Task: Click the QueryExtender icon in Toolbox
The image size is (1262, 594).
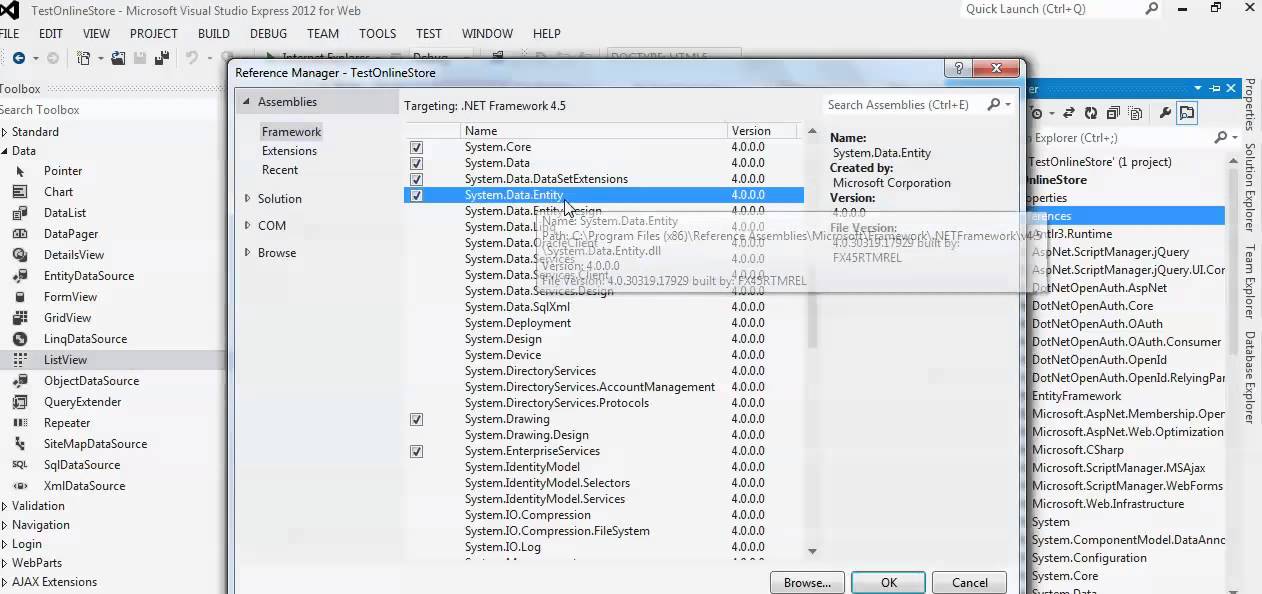Action: pos(20,402)
